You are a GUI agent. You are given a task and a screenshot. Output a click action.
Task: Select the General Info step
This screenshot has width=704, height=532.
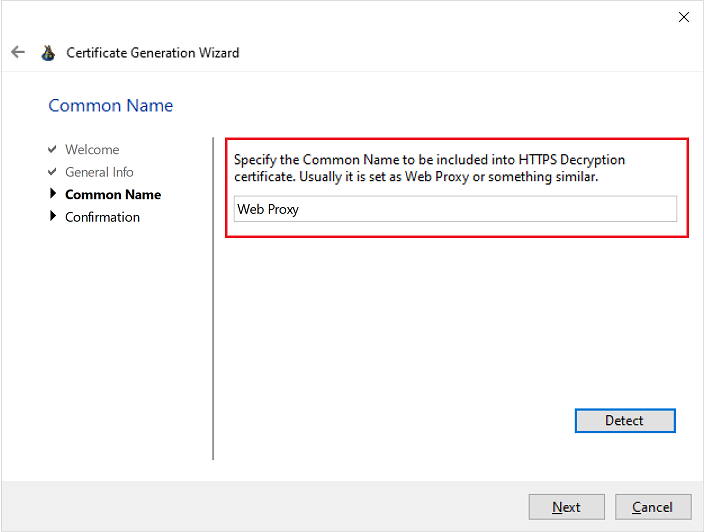tap(99, 172)
